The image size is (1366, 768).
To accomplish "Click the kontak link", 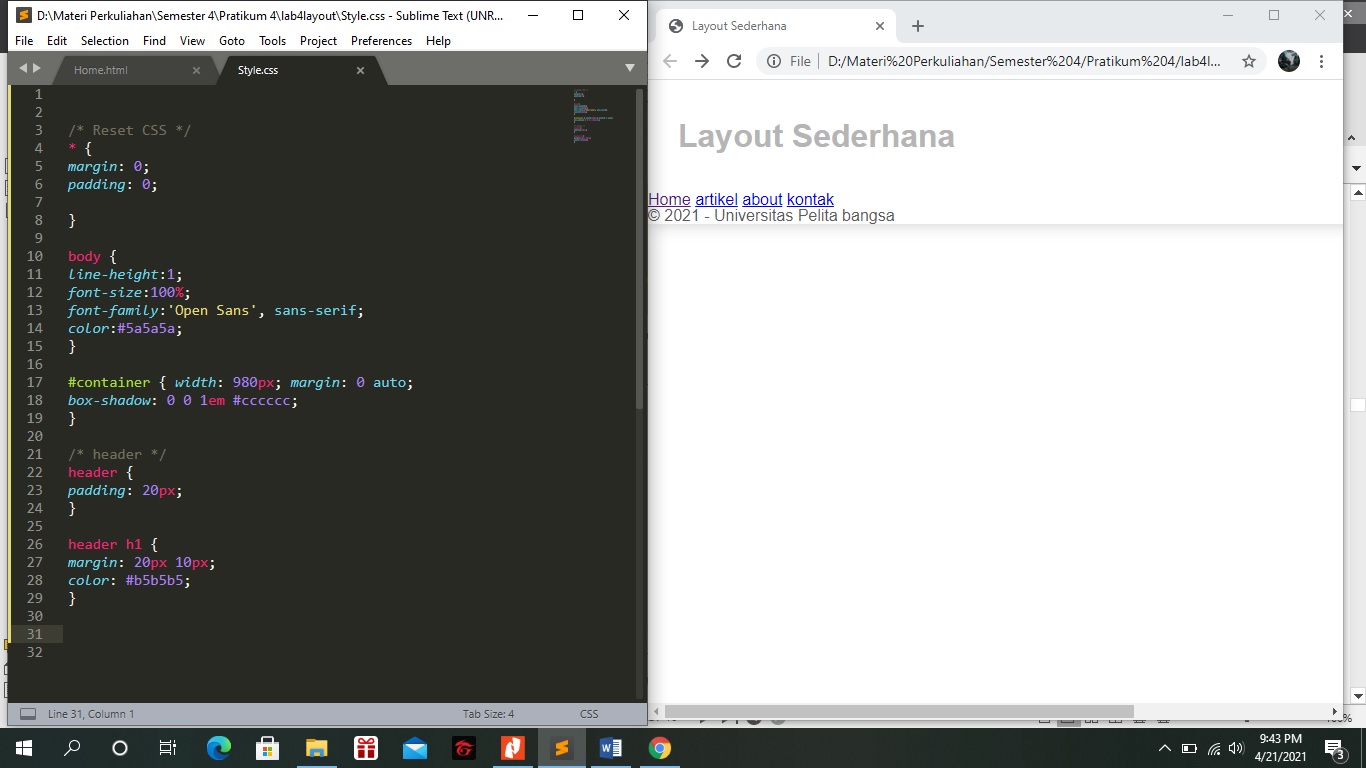I will click(x=810, y=199).
